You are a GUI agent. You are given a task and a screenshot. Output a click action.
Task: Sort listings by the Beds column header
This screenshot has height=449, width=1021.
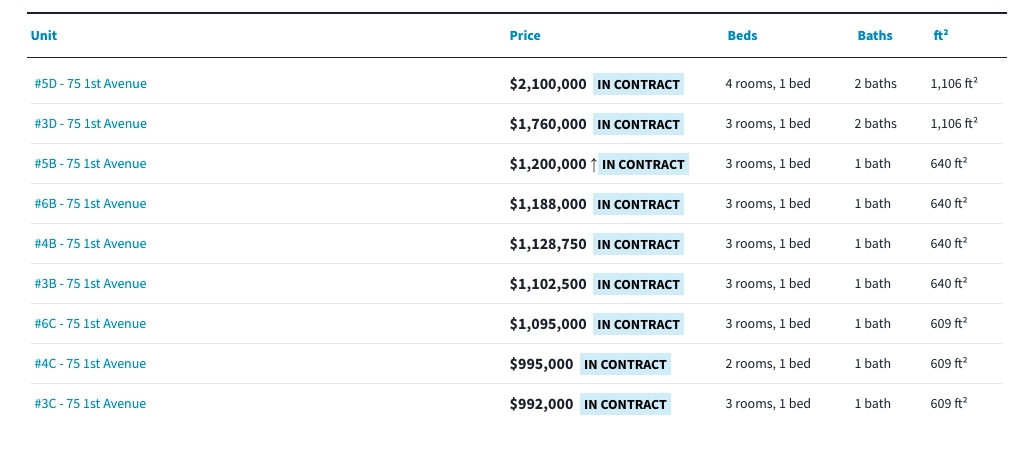point(742,36)
